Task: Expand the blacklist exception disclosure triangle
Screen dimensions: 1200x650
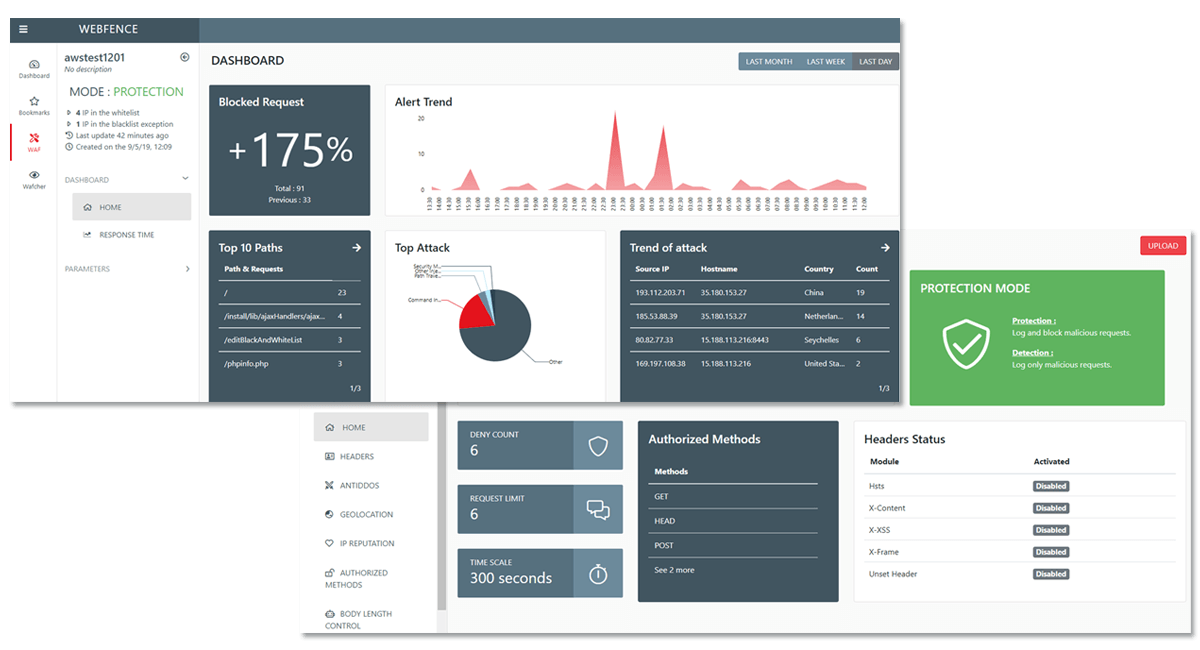Action: [x=68, y=124]
